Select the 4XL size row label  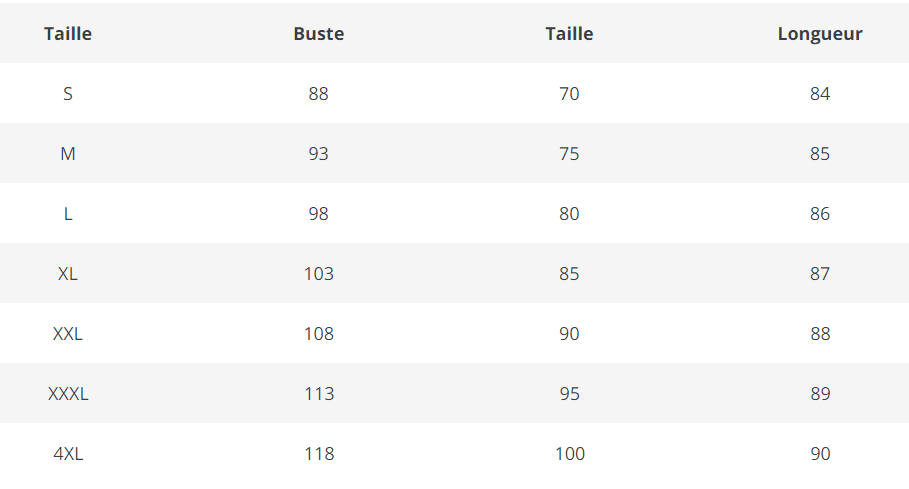[68, 454]
